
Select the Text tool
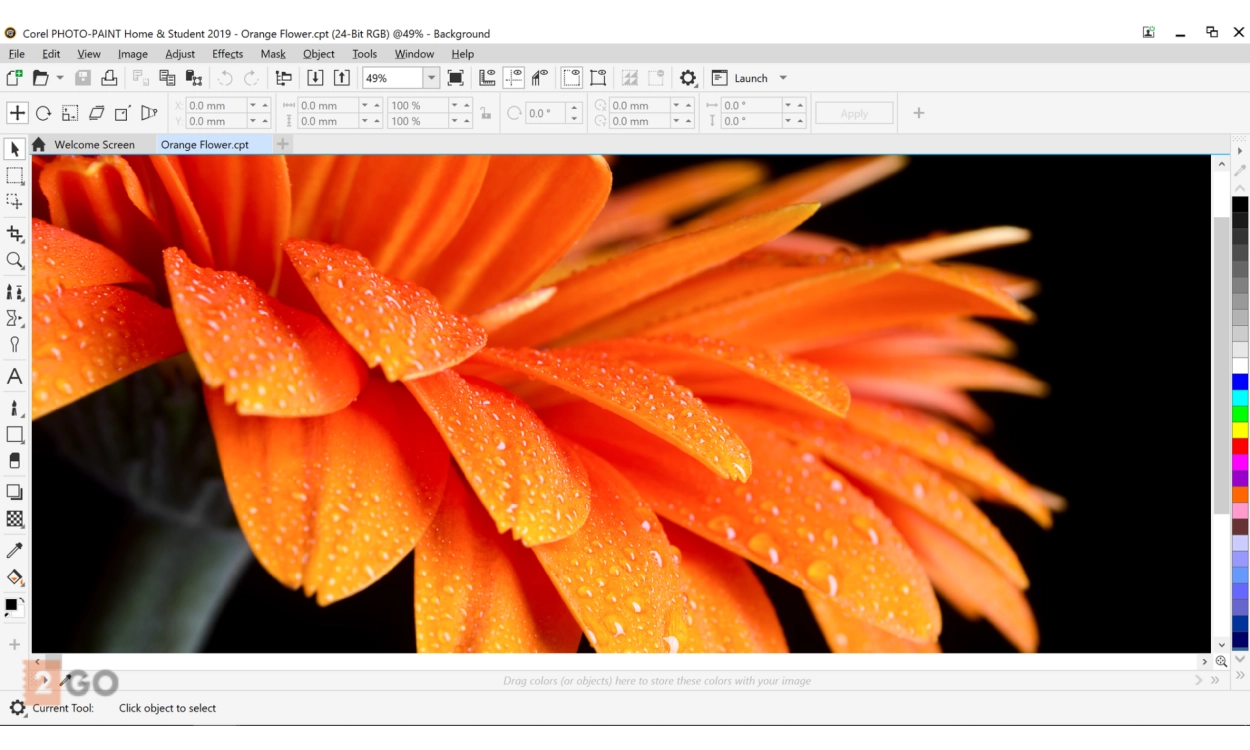(15, 377)
